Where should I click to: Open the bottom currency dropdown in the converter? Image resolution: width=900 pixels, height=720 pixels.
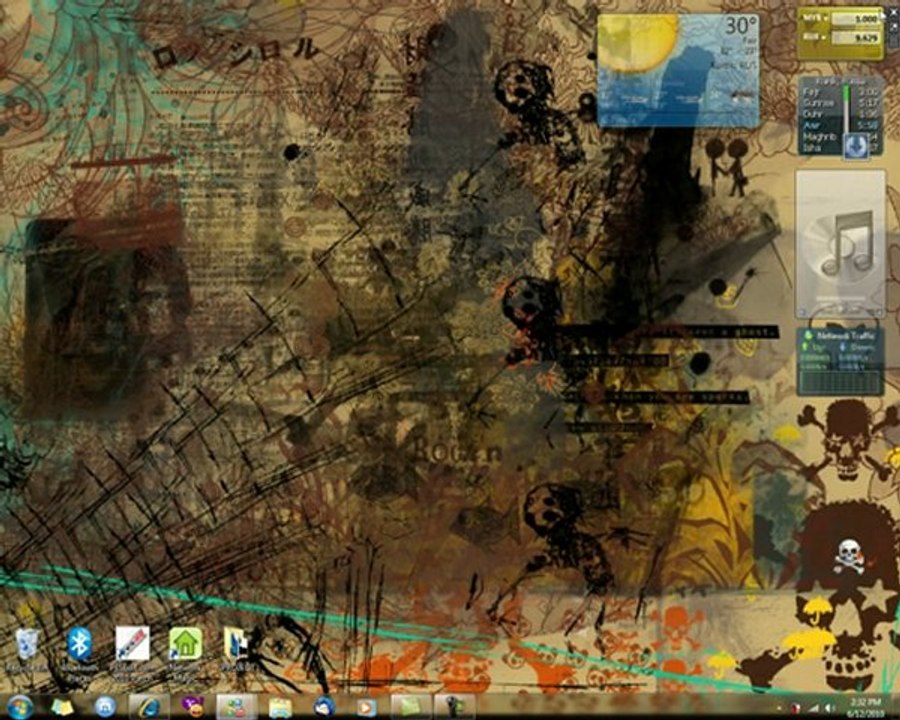click(x=814, y=37)
